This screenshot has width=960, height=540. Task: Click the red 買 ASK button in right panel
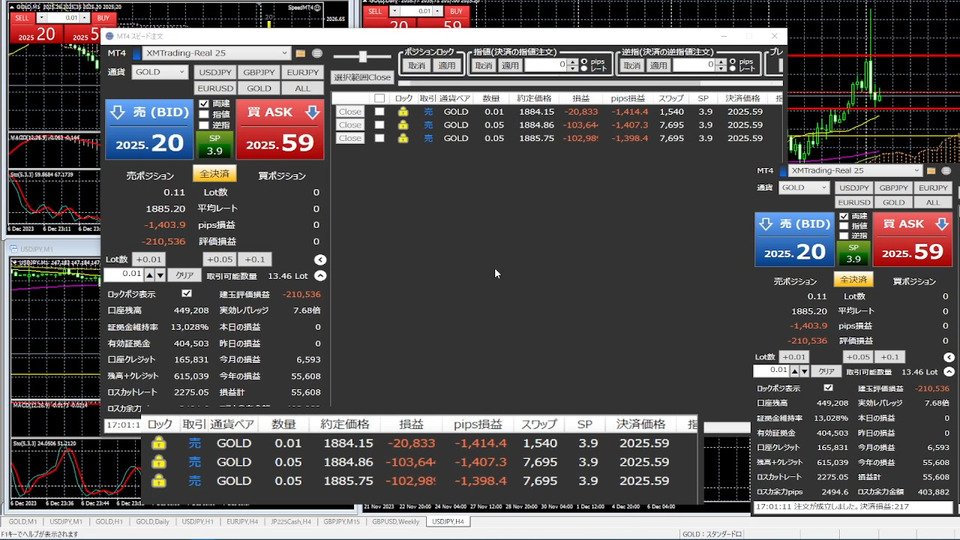pos(912,239)
